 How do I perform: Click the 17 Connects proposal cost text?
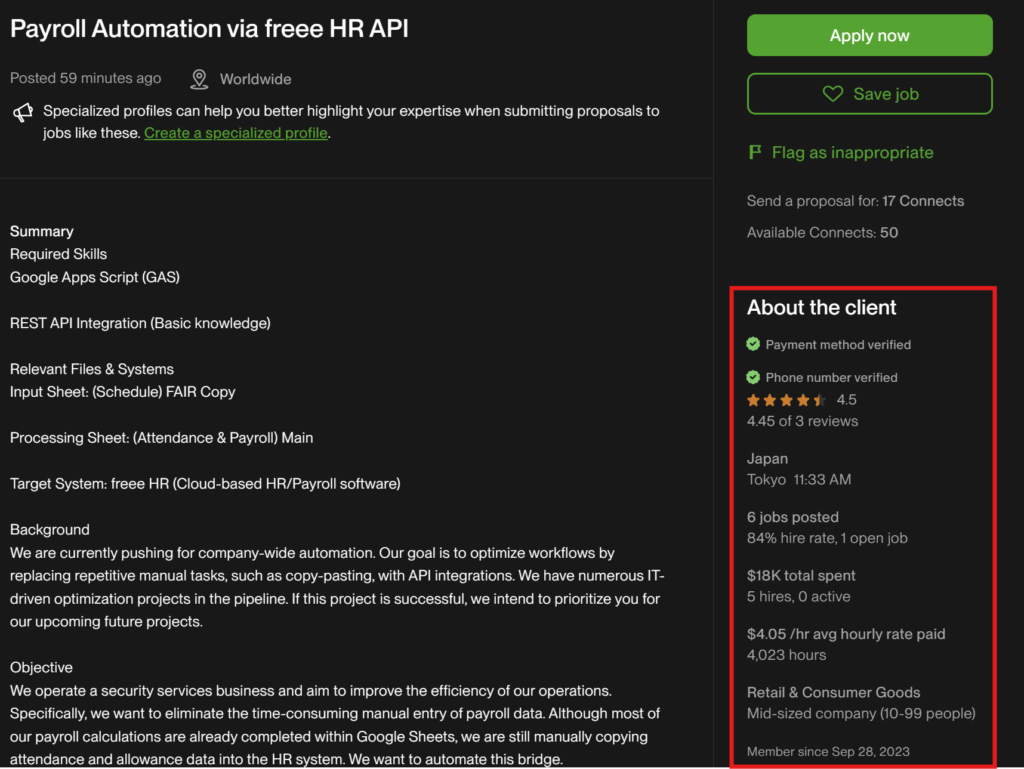click(x=923, y=201)
